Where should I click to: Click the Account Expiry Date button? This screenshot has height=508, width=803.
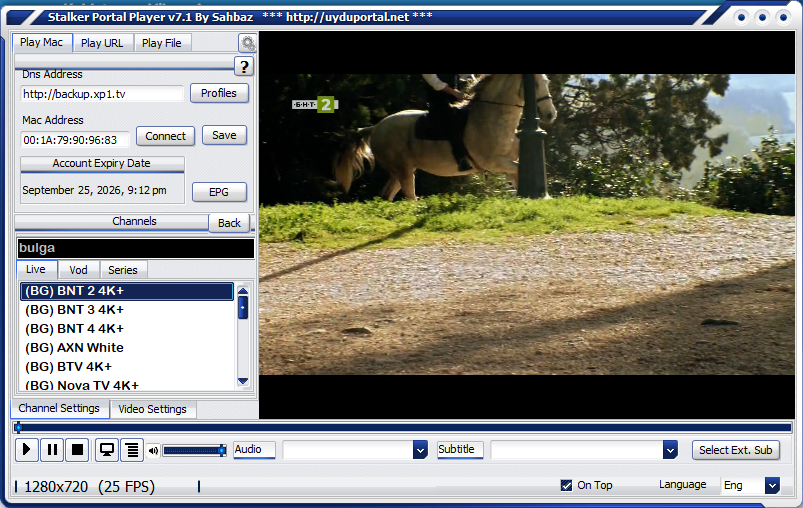point(102,163)
